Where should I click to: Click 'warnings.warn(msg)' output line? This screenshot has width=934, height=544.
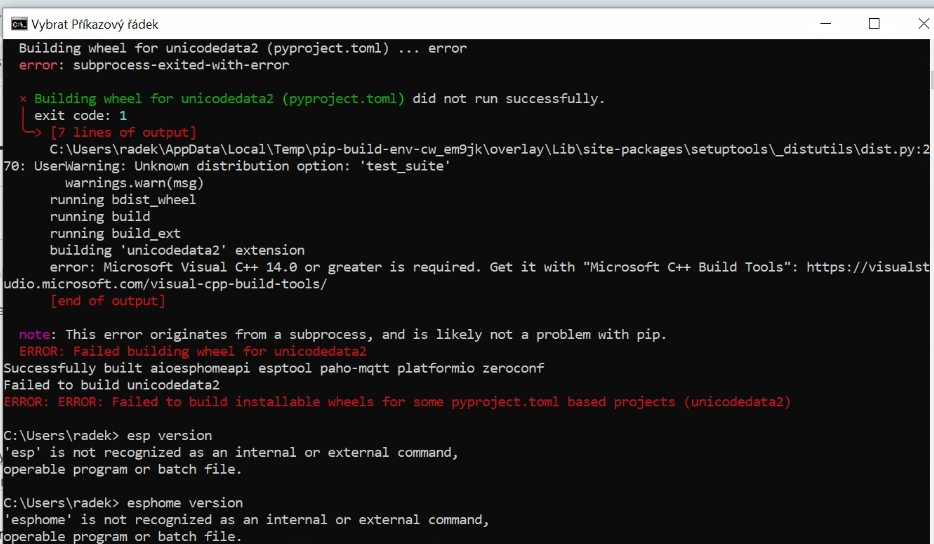(134, 183)
